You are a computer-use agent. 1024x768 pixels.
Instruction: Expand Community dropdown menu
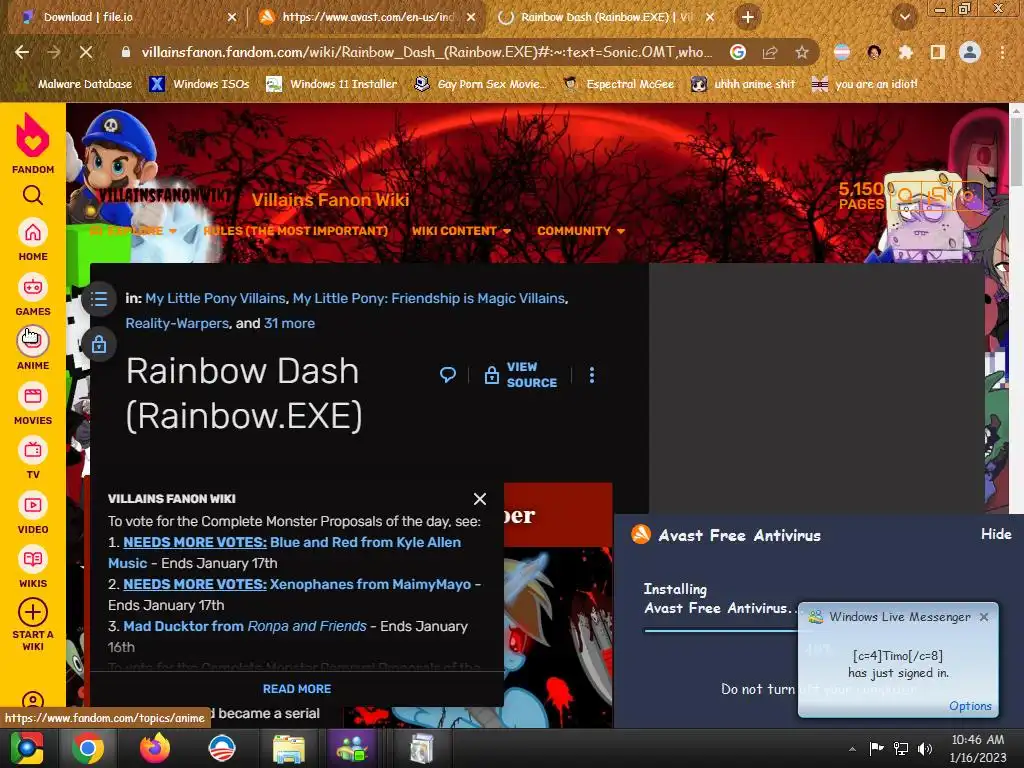[581, 231]
